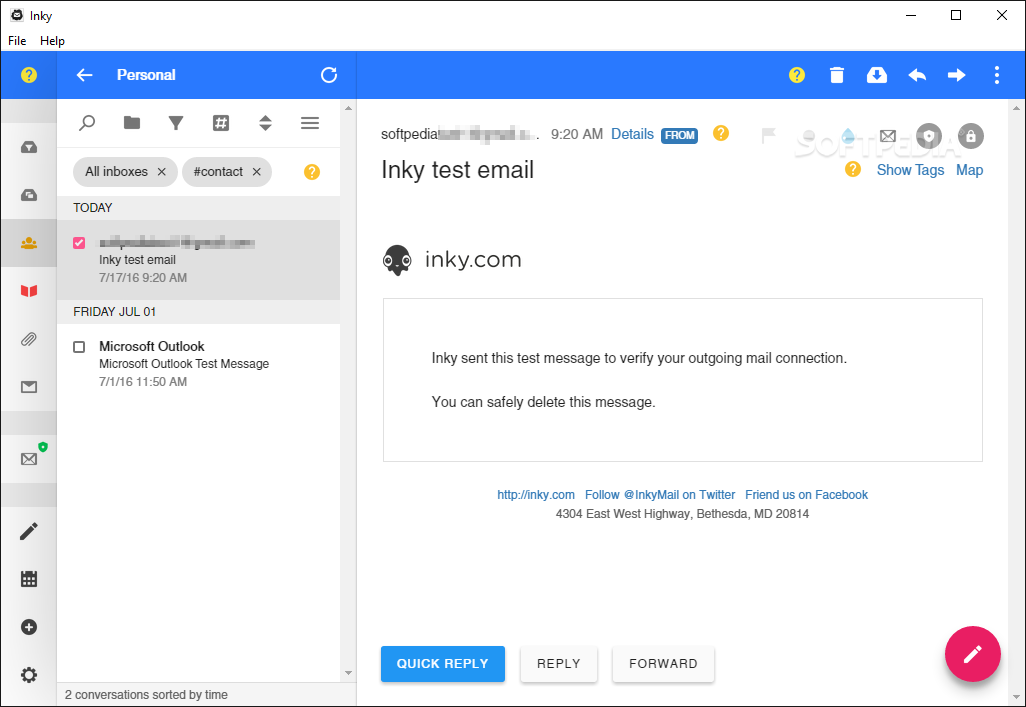This screenshot has height=707, width=1026.
Task: Click the Map link
Action: click(969, 170)
